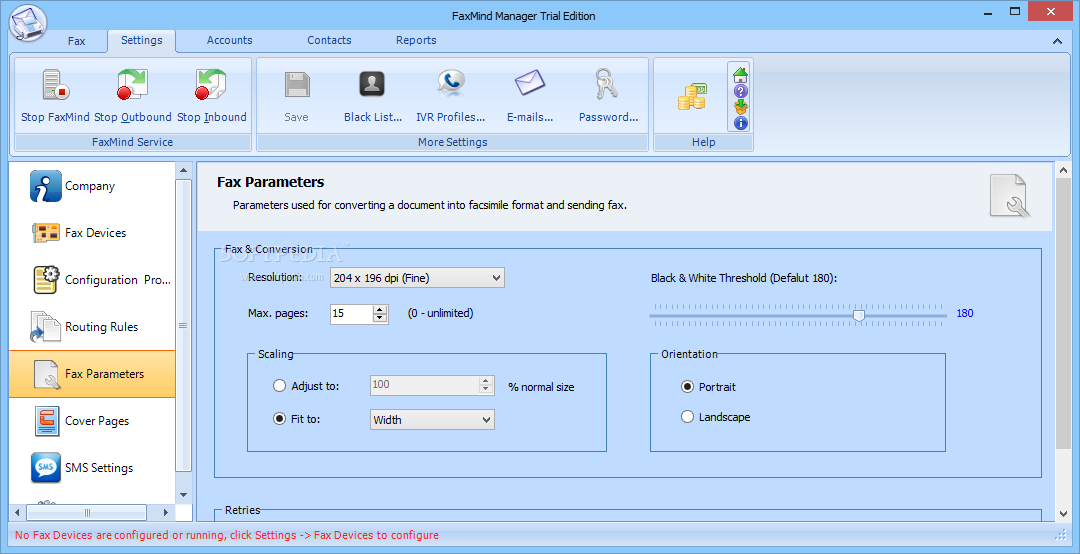The width and height of the screenshot is (1080, 554).
Task: Stop the Outbound fax service
Action: tap(133, 85)
